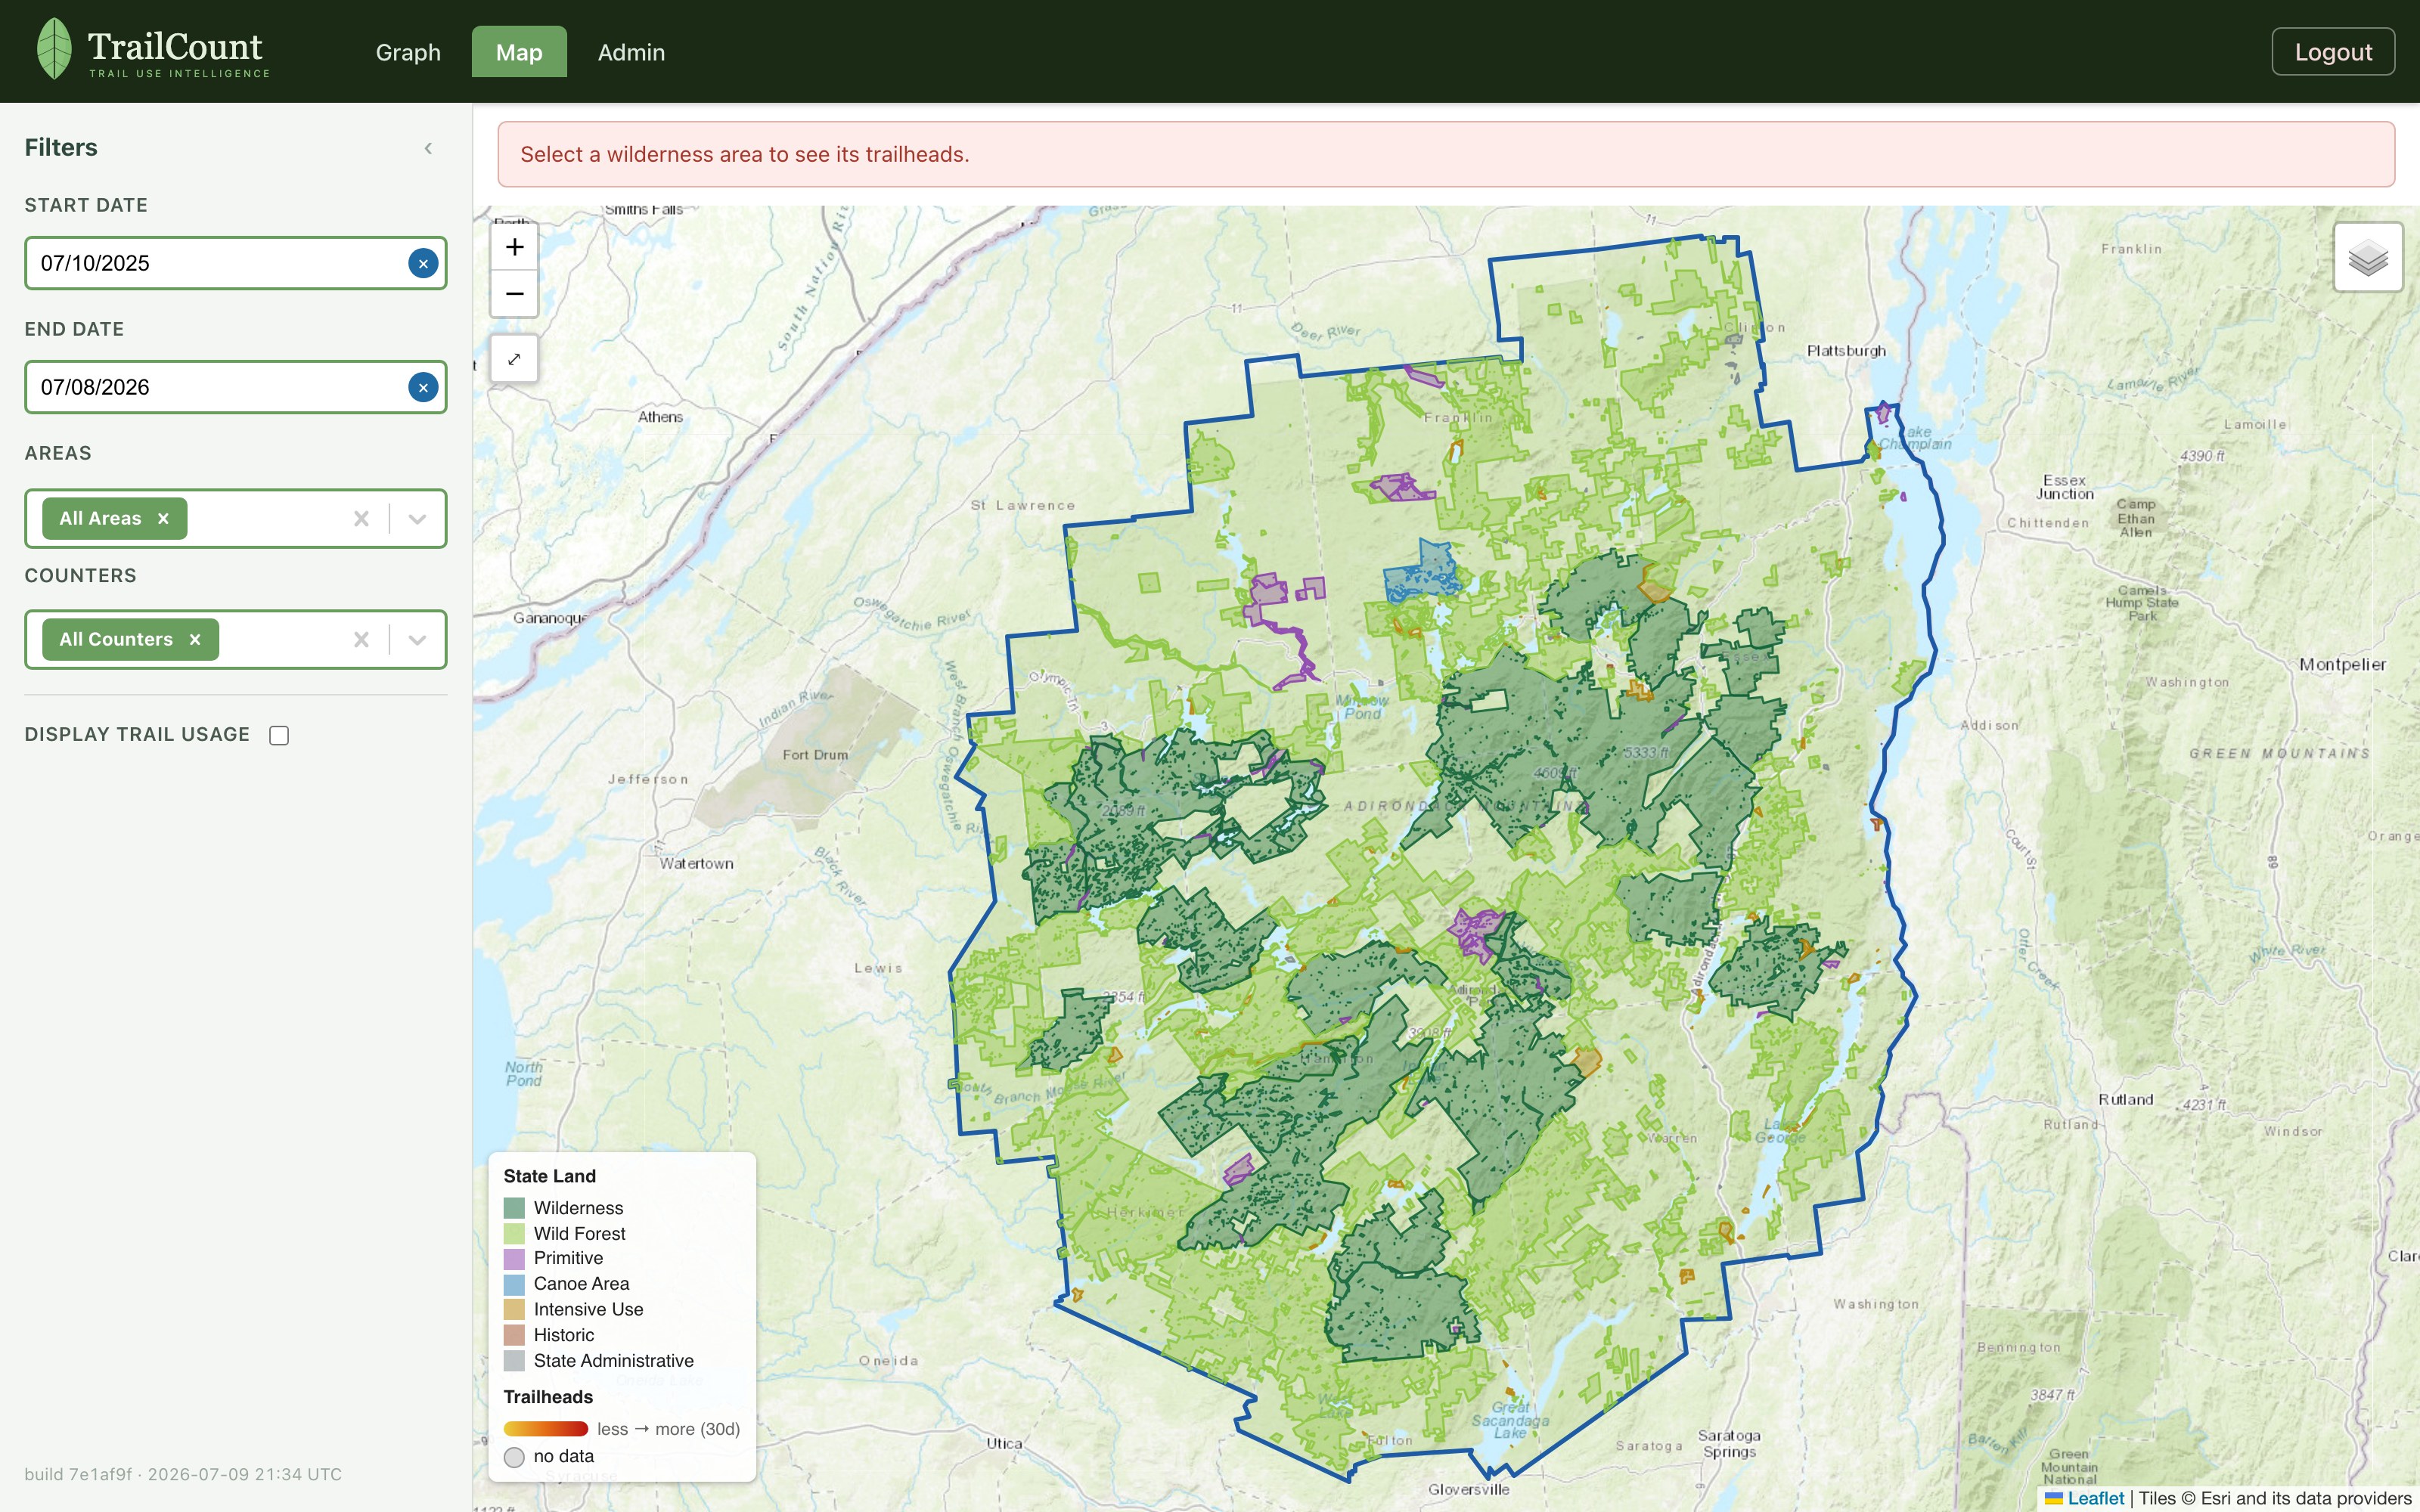Screen dimensions: 2420x1512
Task: Open the map layers control
Action: [x=2368, y=257]
